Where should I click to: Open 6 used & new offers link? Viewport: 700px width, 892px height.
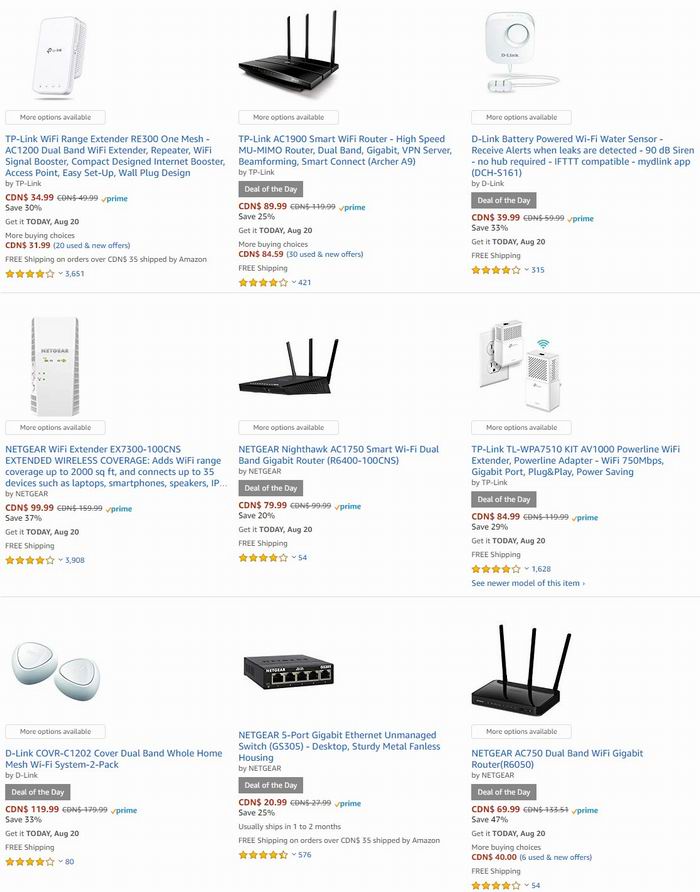[555, 857]
